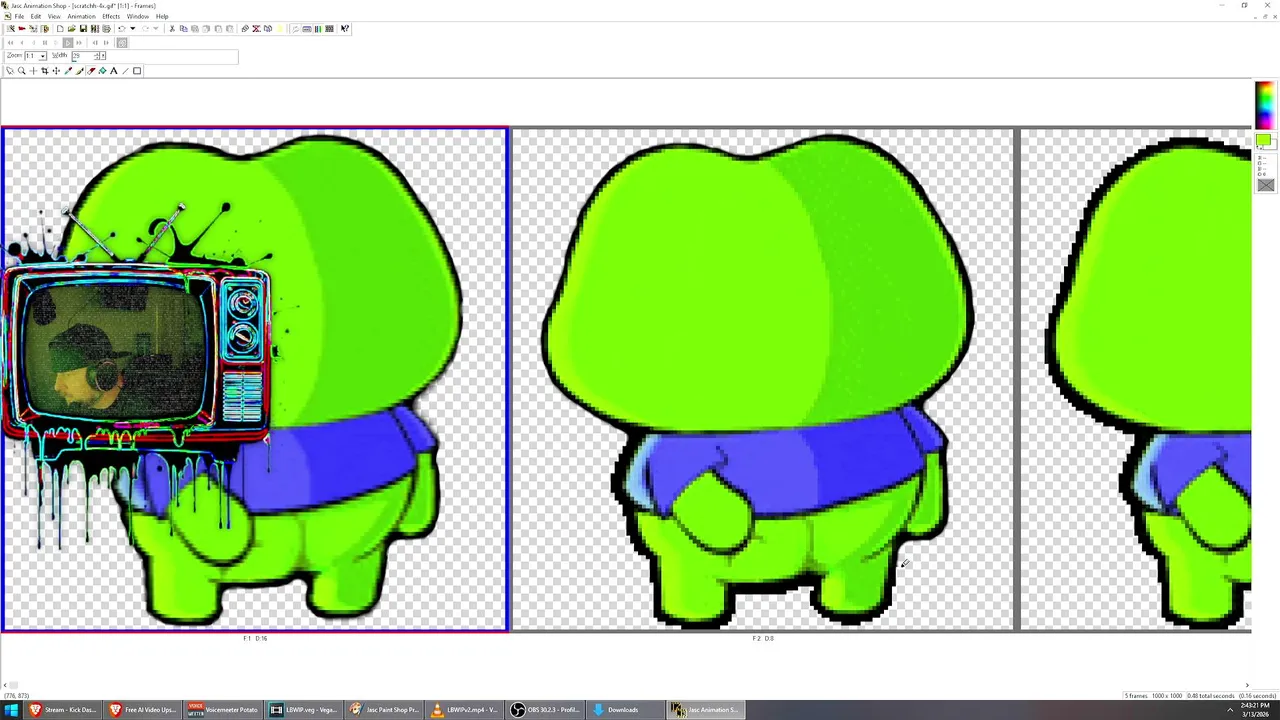Open the Window menu
This screenshot has height=720, width=1280.
138,16
